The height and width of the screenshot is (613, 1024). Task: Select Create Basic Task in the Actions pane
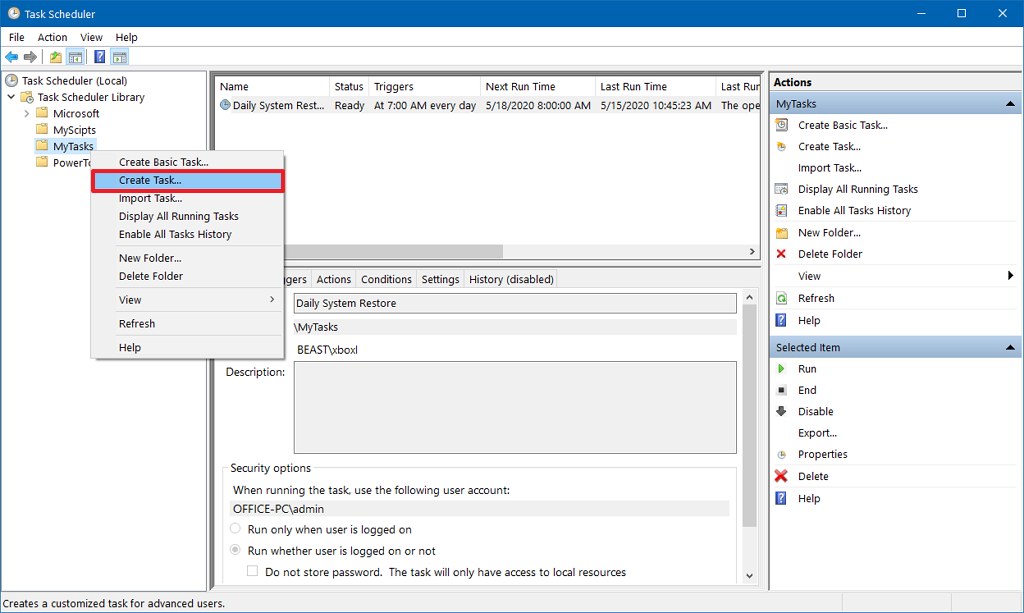click(839, 125)
